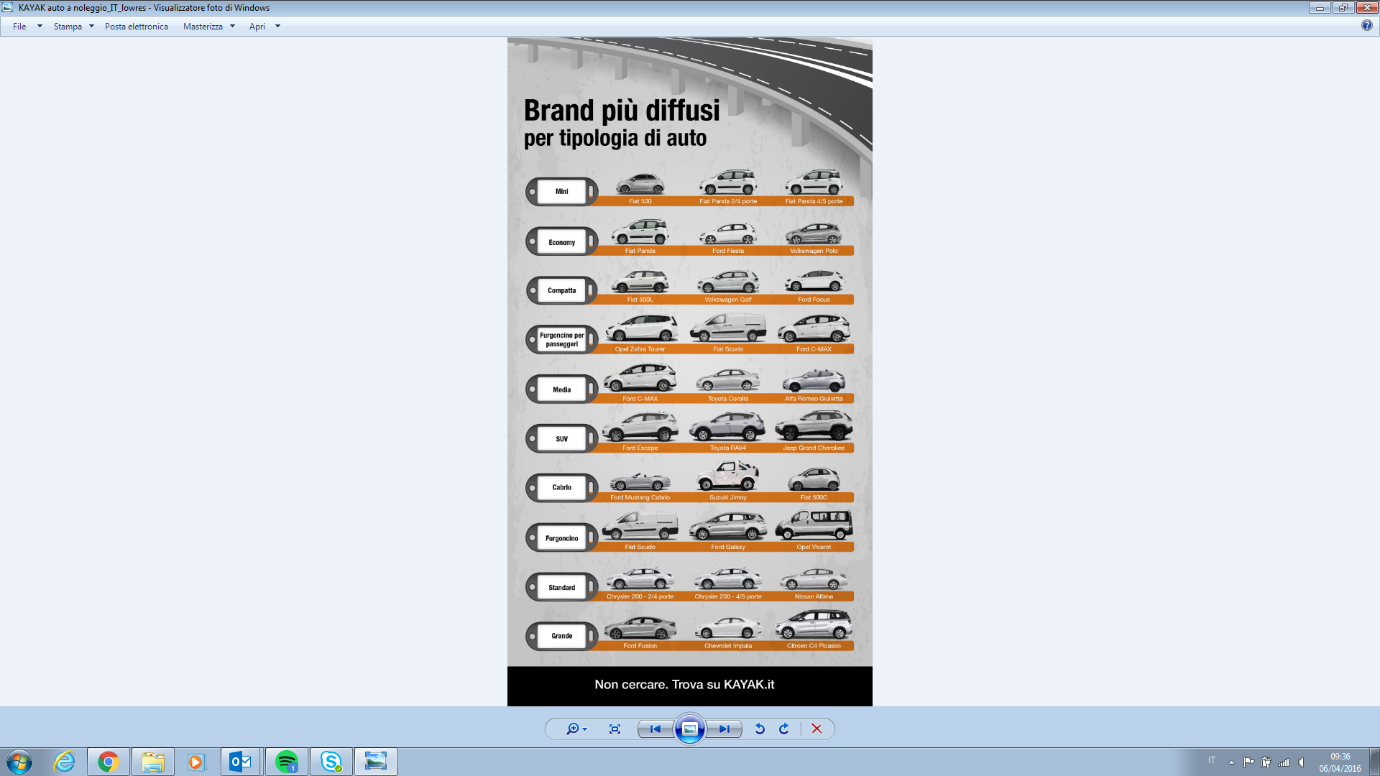Image resolution: width=1380 pixels, height=776 pixels.
Task: Show hidden tray icons arrow
Action: coord(1232,761)
